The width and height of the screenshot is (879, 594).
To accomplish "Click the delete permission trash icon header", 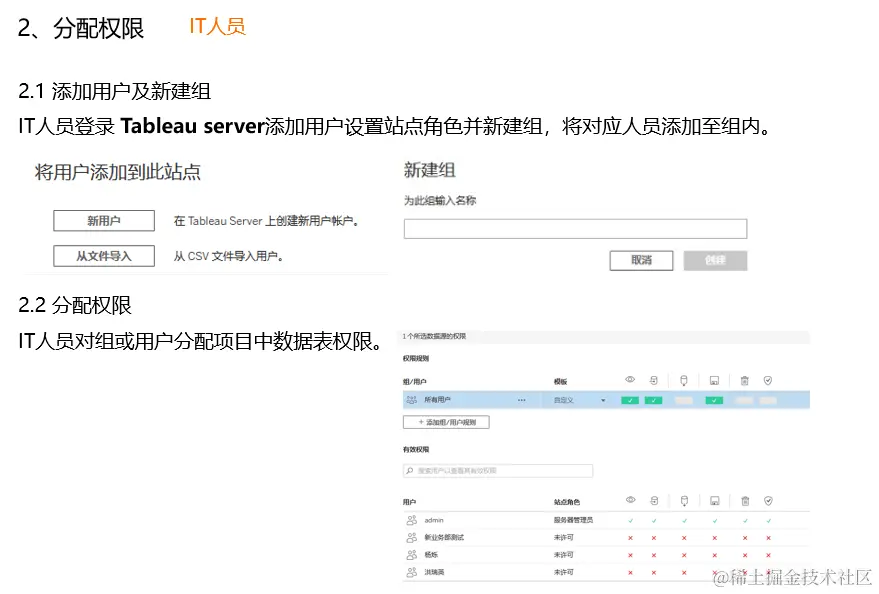I will tap(744, 379).
